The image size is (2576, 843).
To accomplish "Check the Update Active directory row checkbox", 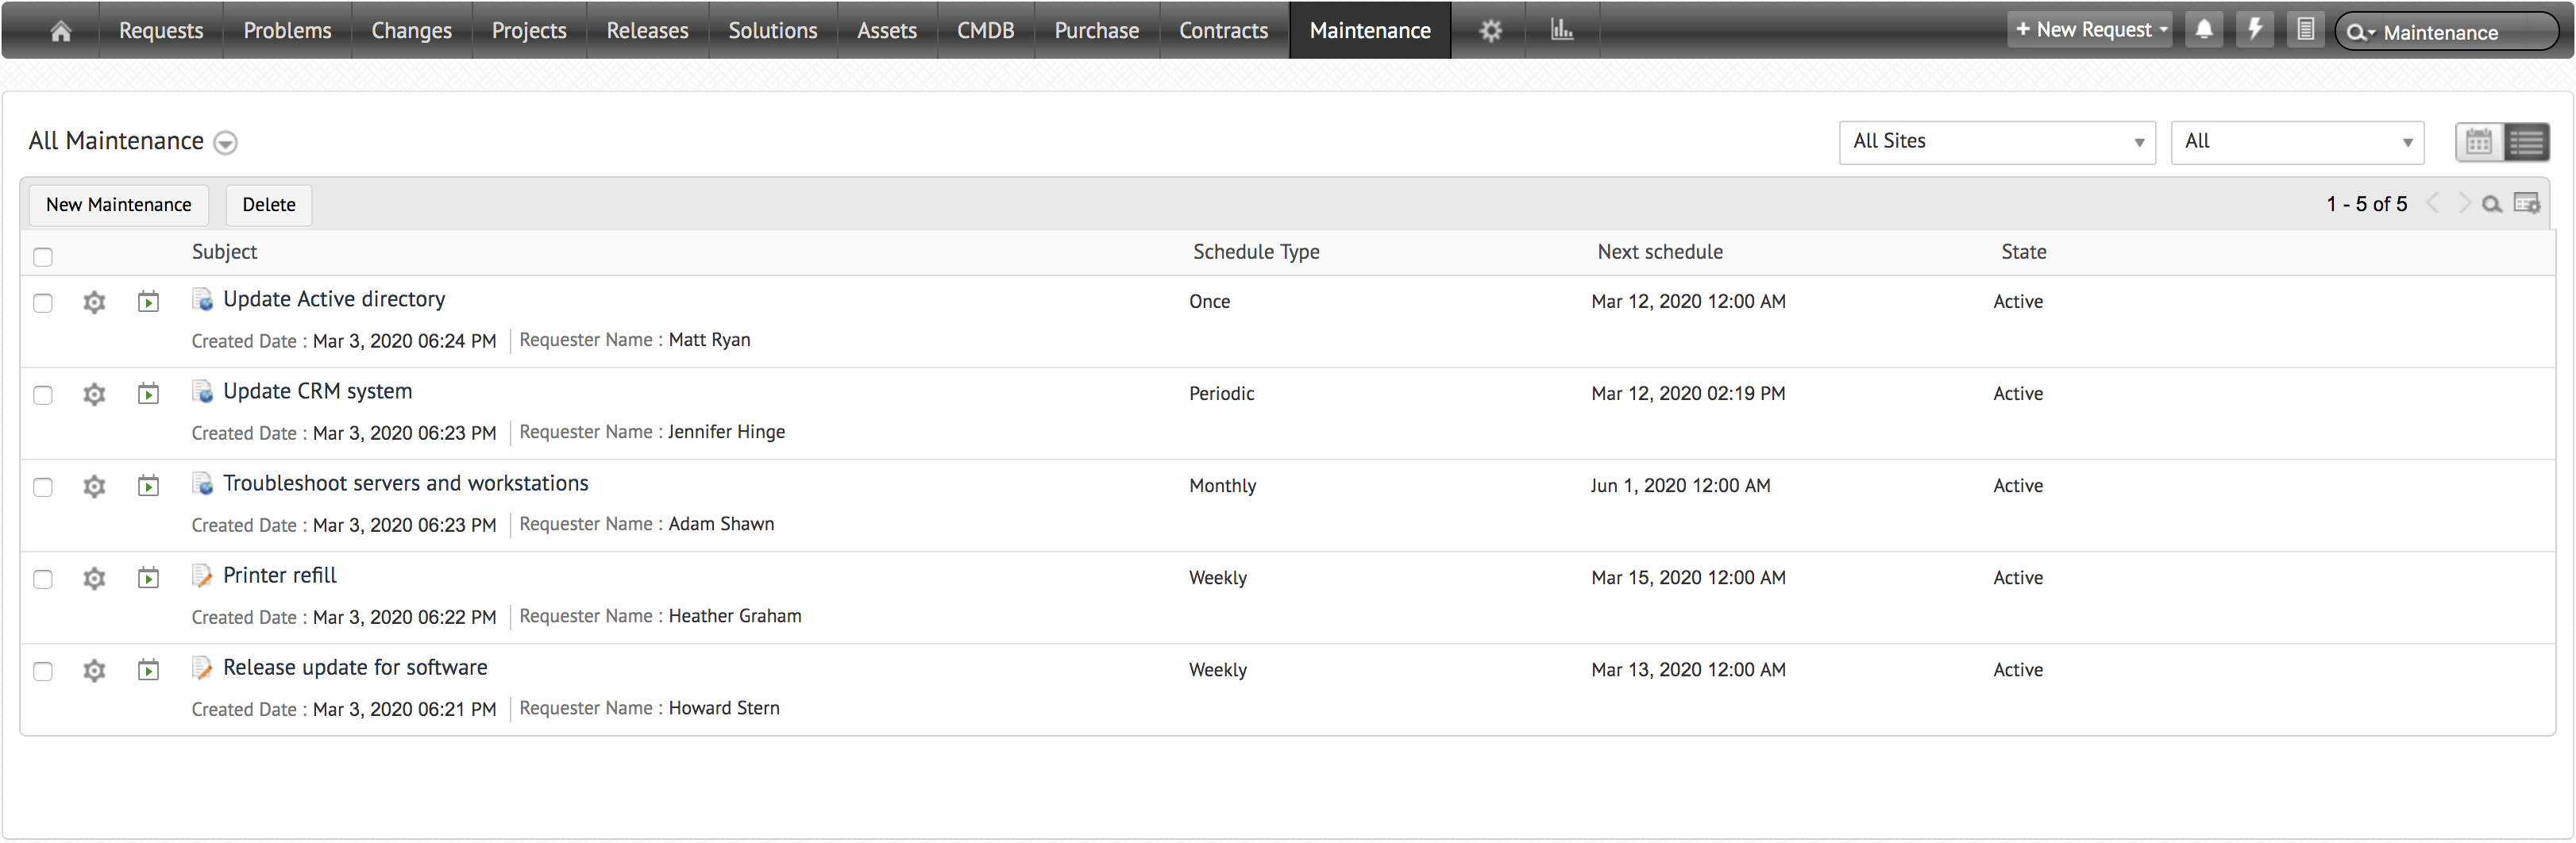I will coord(43,303).
